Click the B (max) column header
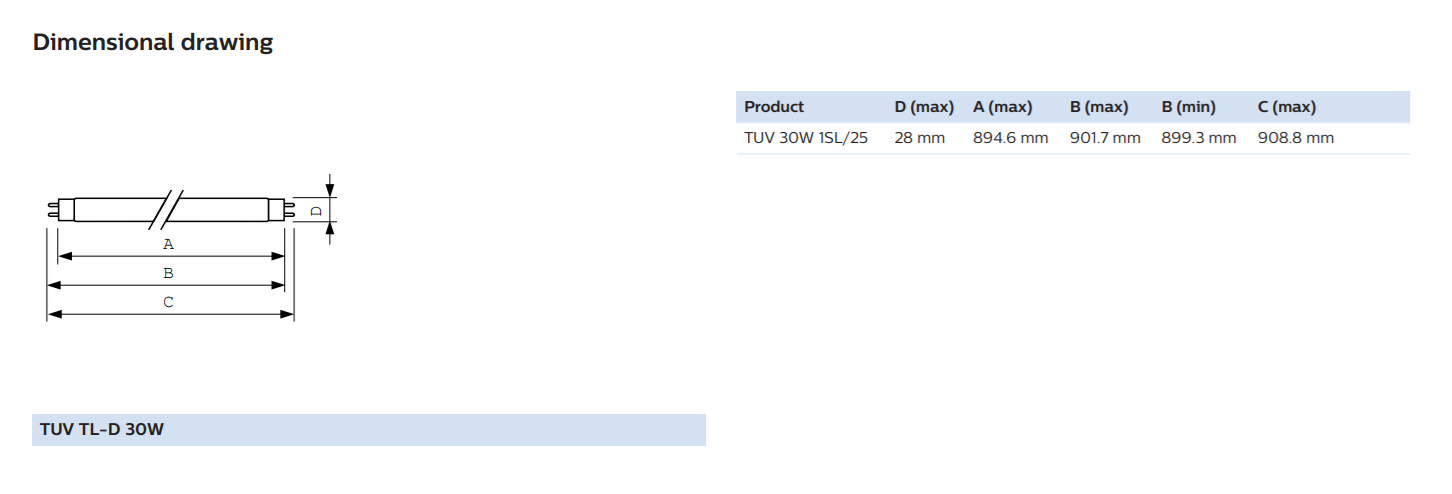Viewport: 1452px width, 494px height. 1099,107
